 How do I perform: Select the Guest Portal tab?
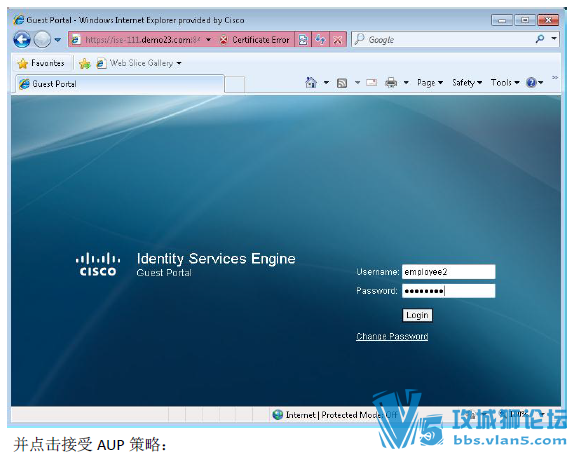tap(119, 84)
